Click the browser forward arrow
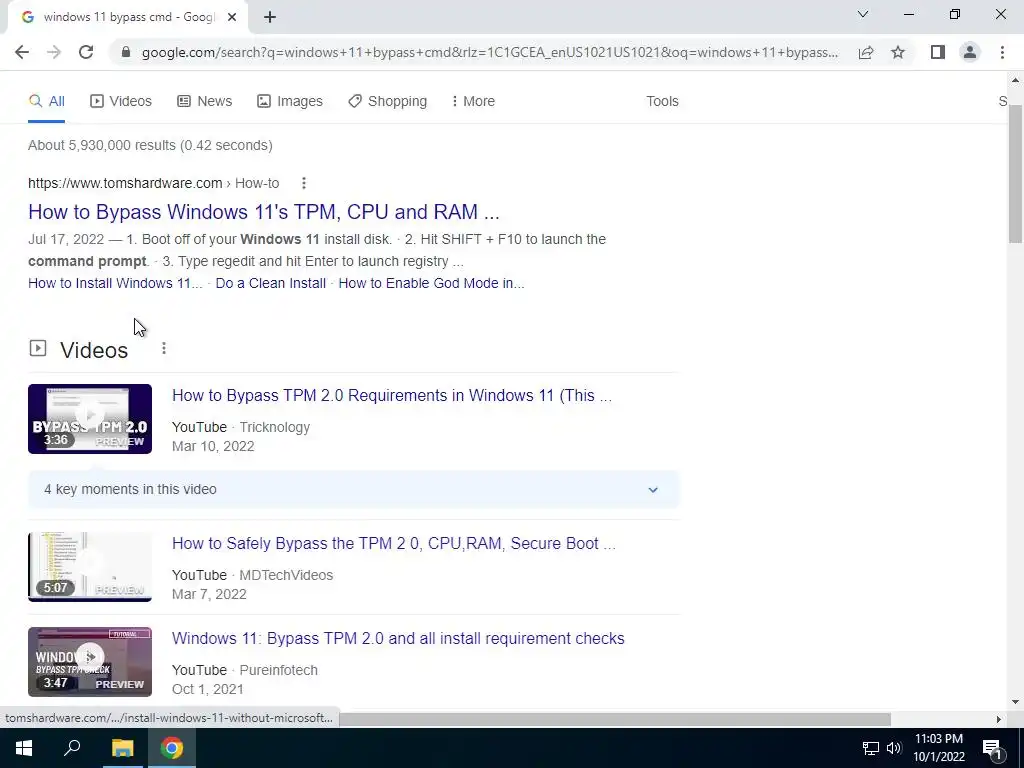Image resolution: width=1024 pixels, height=768 pixels. 54,52
